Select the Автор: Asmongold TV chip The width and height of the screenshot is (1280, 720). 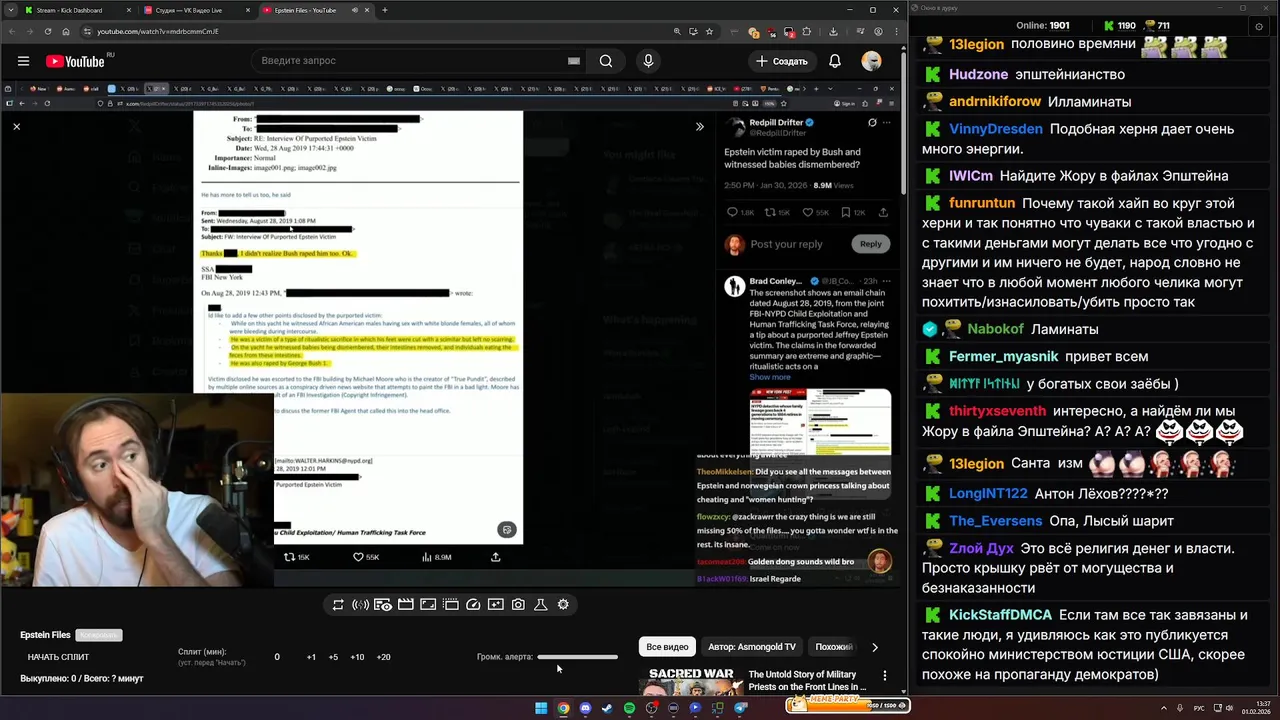click(752, 647)
